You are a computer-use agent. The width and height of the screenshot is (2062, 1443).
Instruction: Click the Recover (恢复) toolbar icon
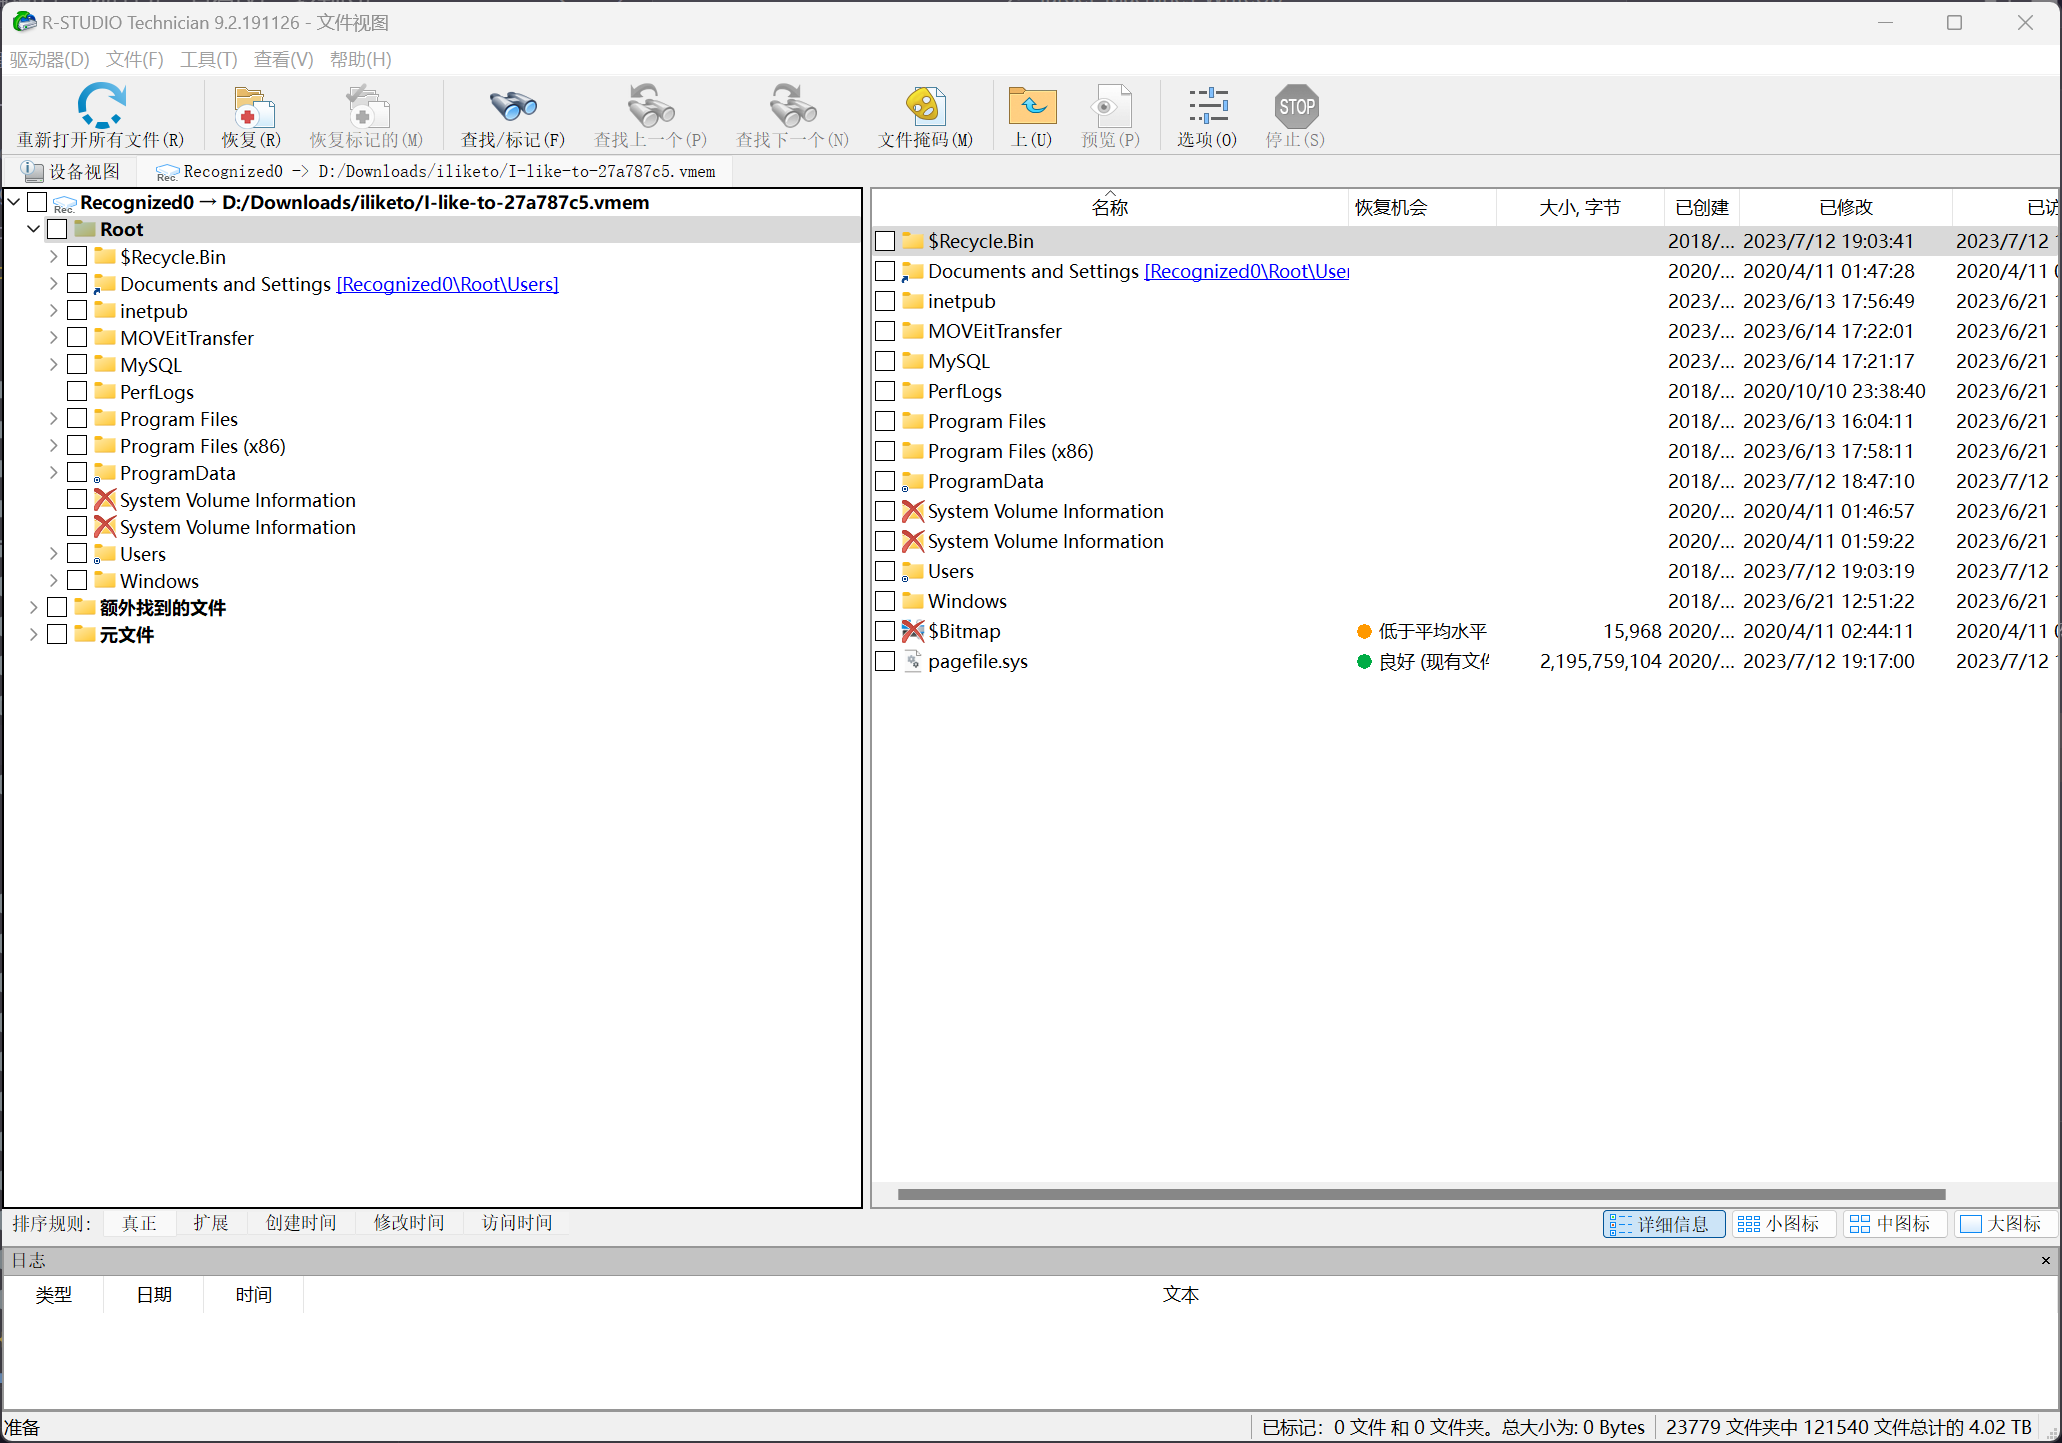pos(252,107)
